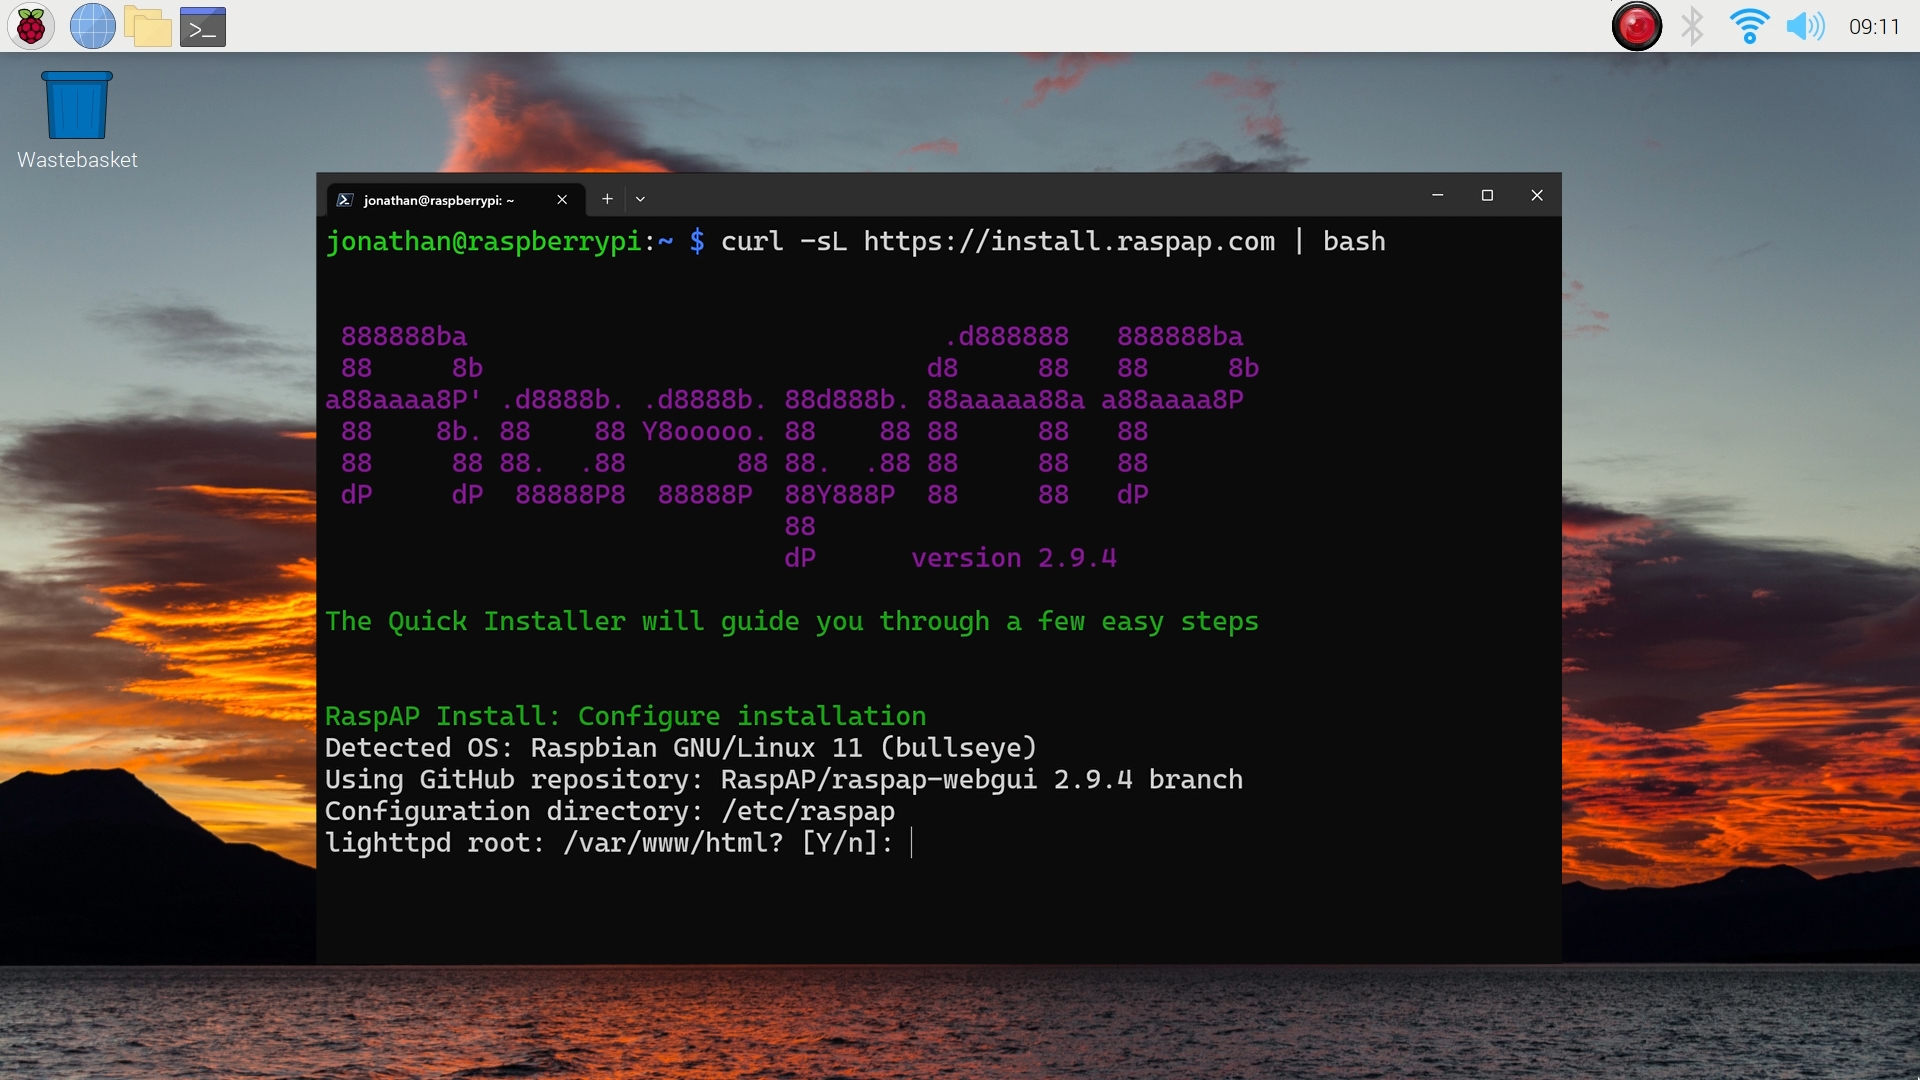Minimize the terminal window
Image resolution: width=1920 pixels, height=1080 pixels.
point(1438,195)
